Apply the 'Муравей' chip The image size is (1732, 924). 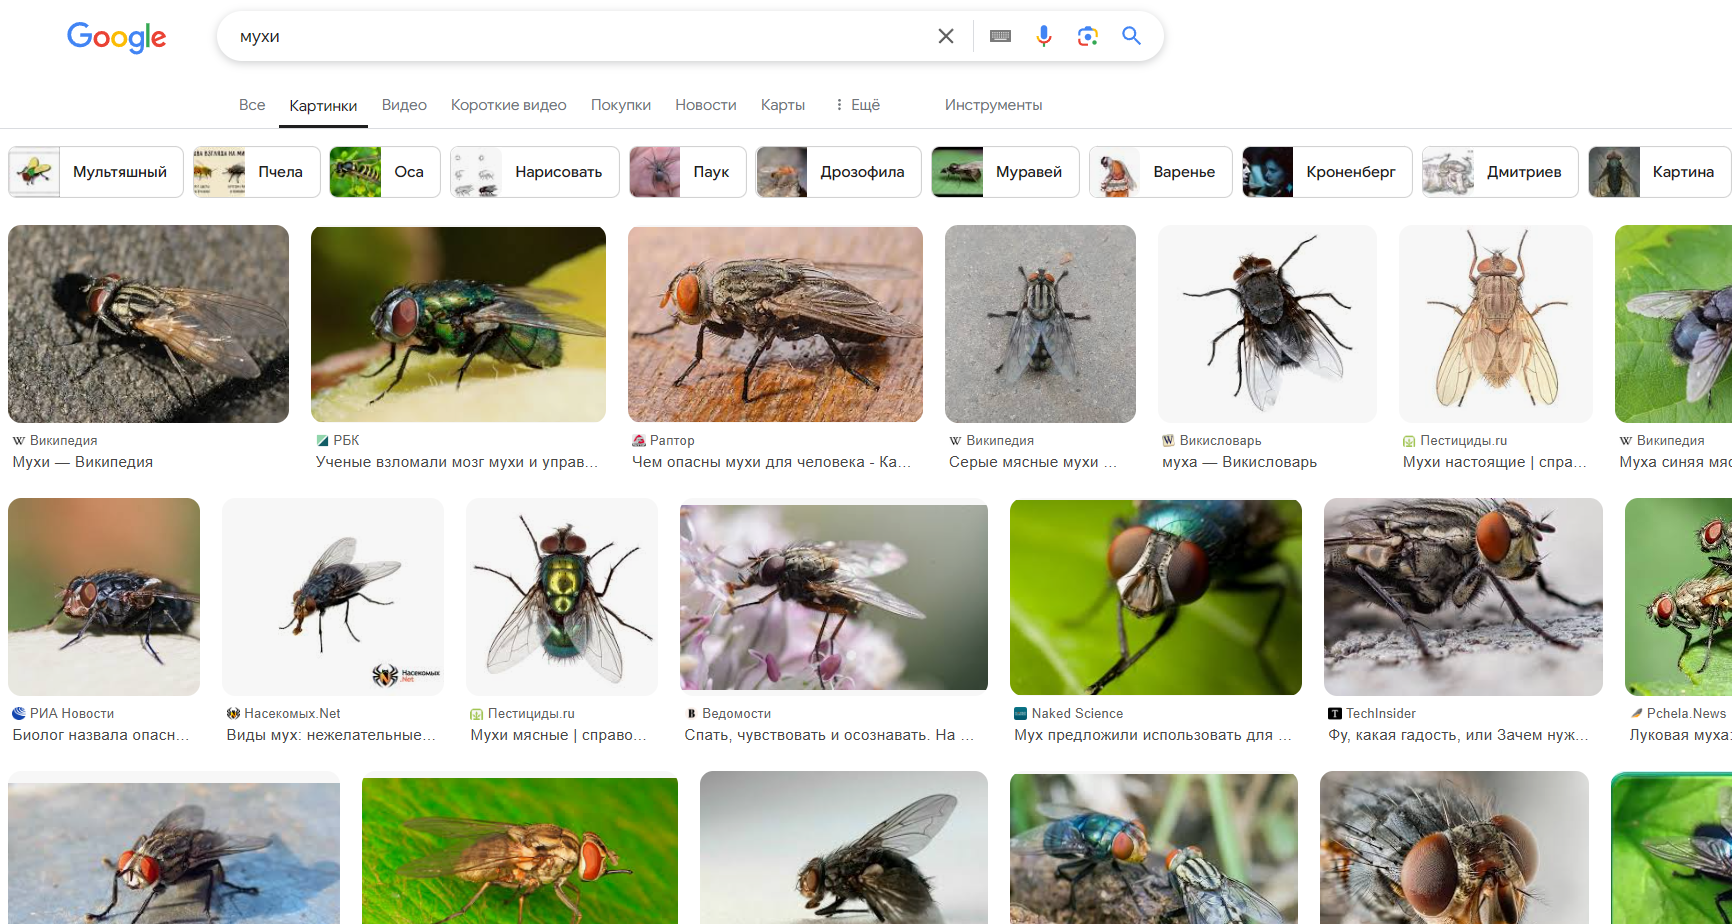tap(1005, 172)
